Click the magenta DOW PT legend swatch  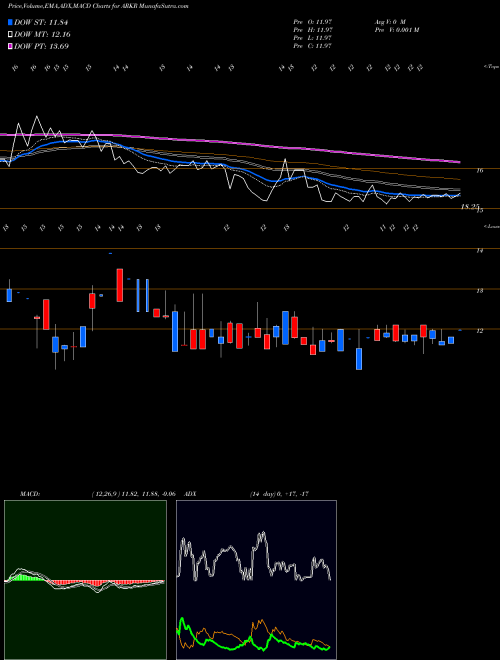click(11, 46)
